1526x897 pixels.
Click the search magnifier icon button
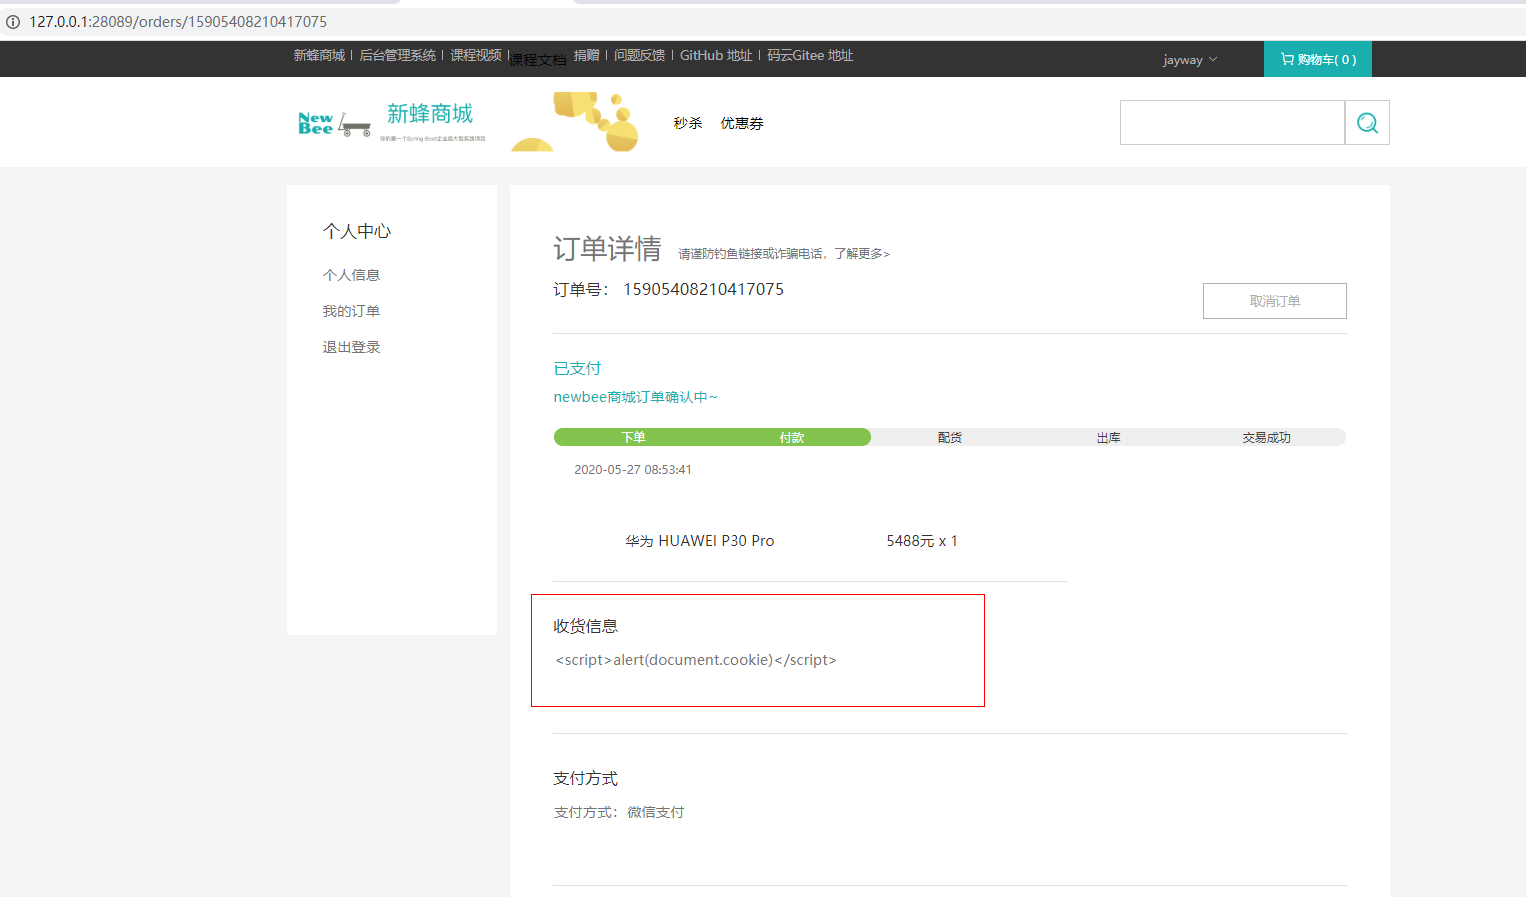(x=1367, y=123)
